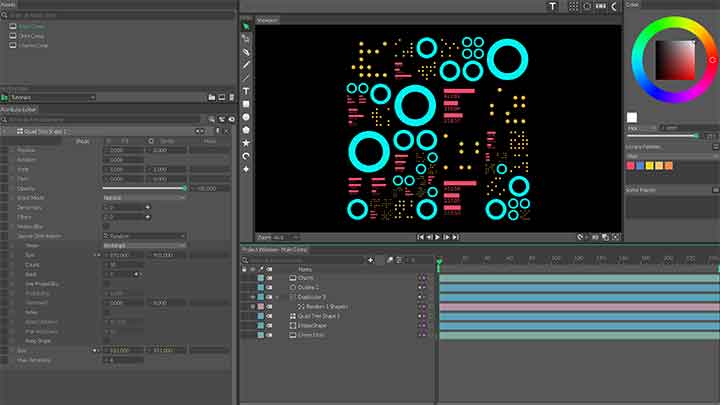Click the crescent icon in top bar
This screenshot has width=720, height=405.
click(x=614, y=6)
